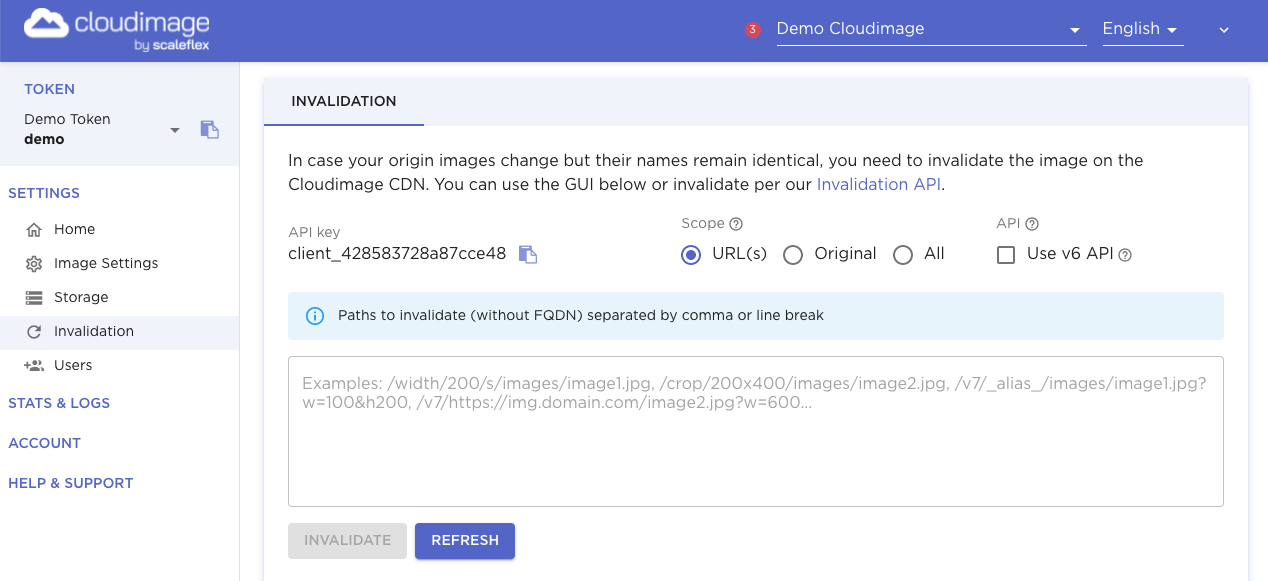Open the English language dropdown
The width and height of the screenshot is (1268, 581).
pos(1143,29)
